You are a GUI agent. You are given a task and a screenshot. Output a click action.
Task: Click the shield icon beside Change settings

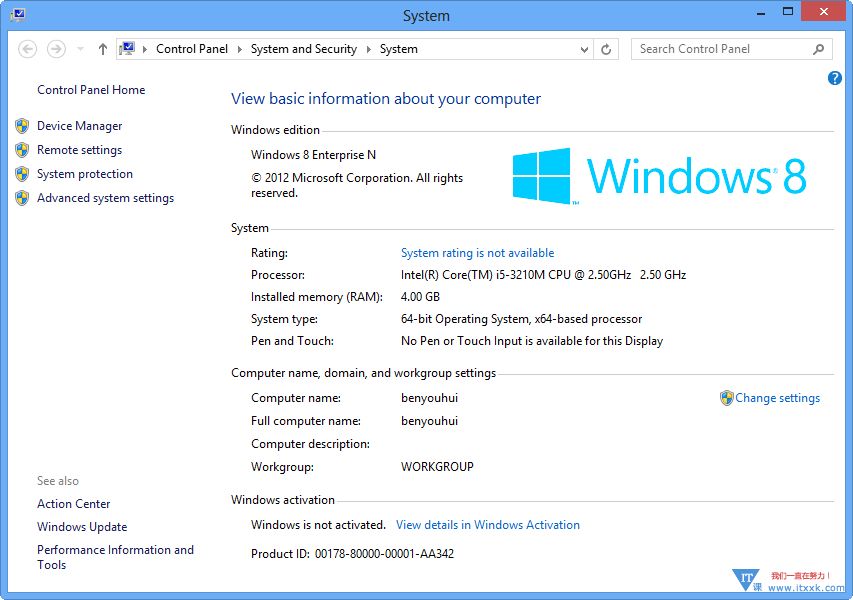click(726, 398)
